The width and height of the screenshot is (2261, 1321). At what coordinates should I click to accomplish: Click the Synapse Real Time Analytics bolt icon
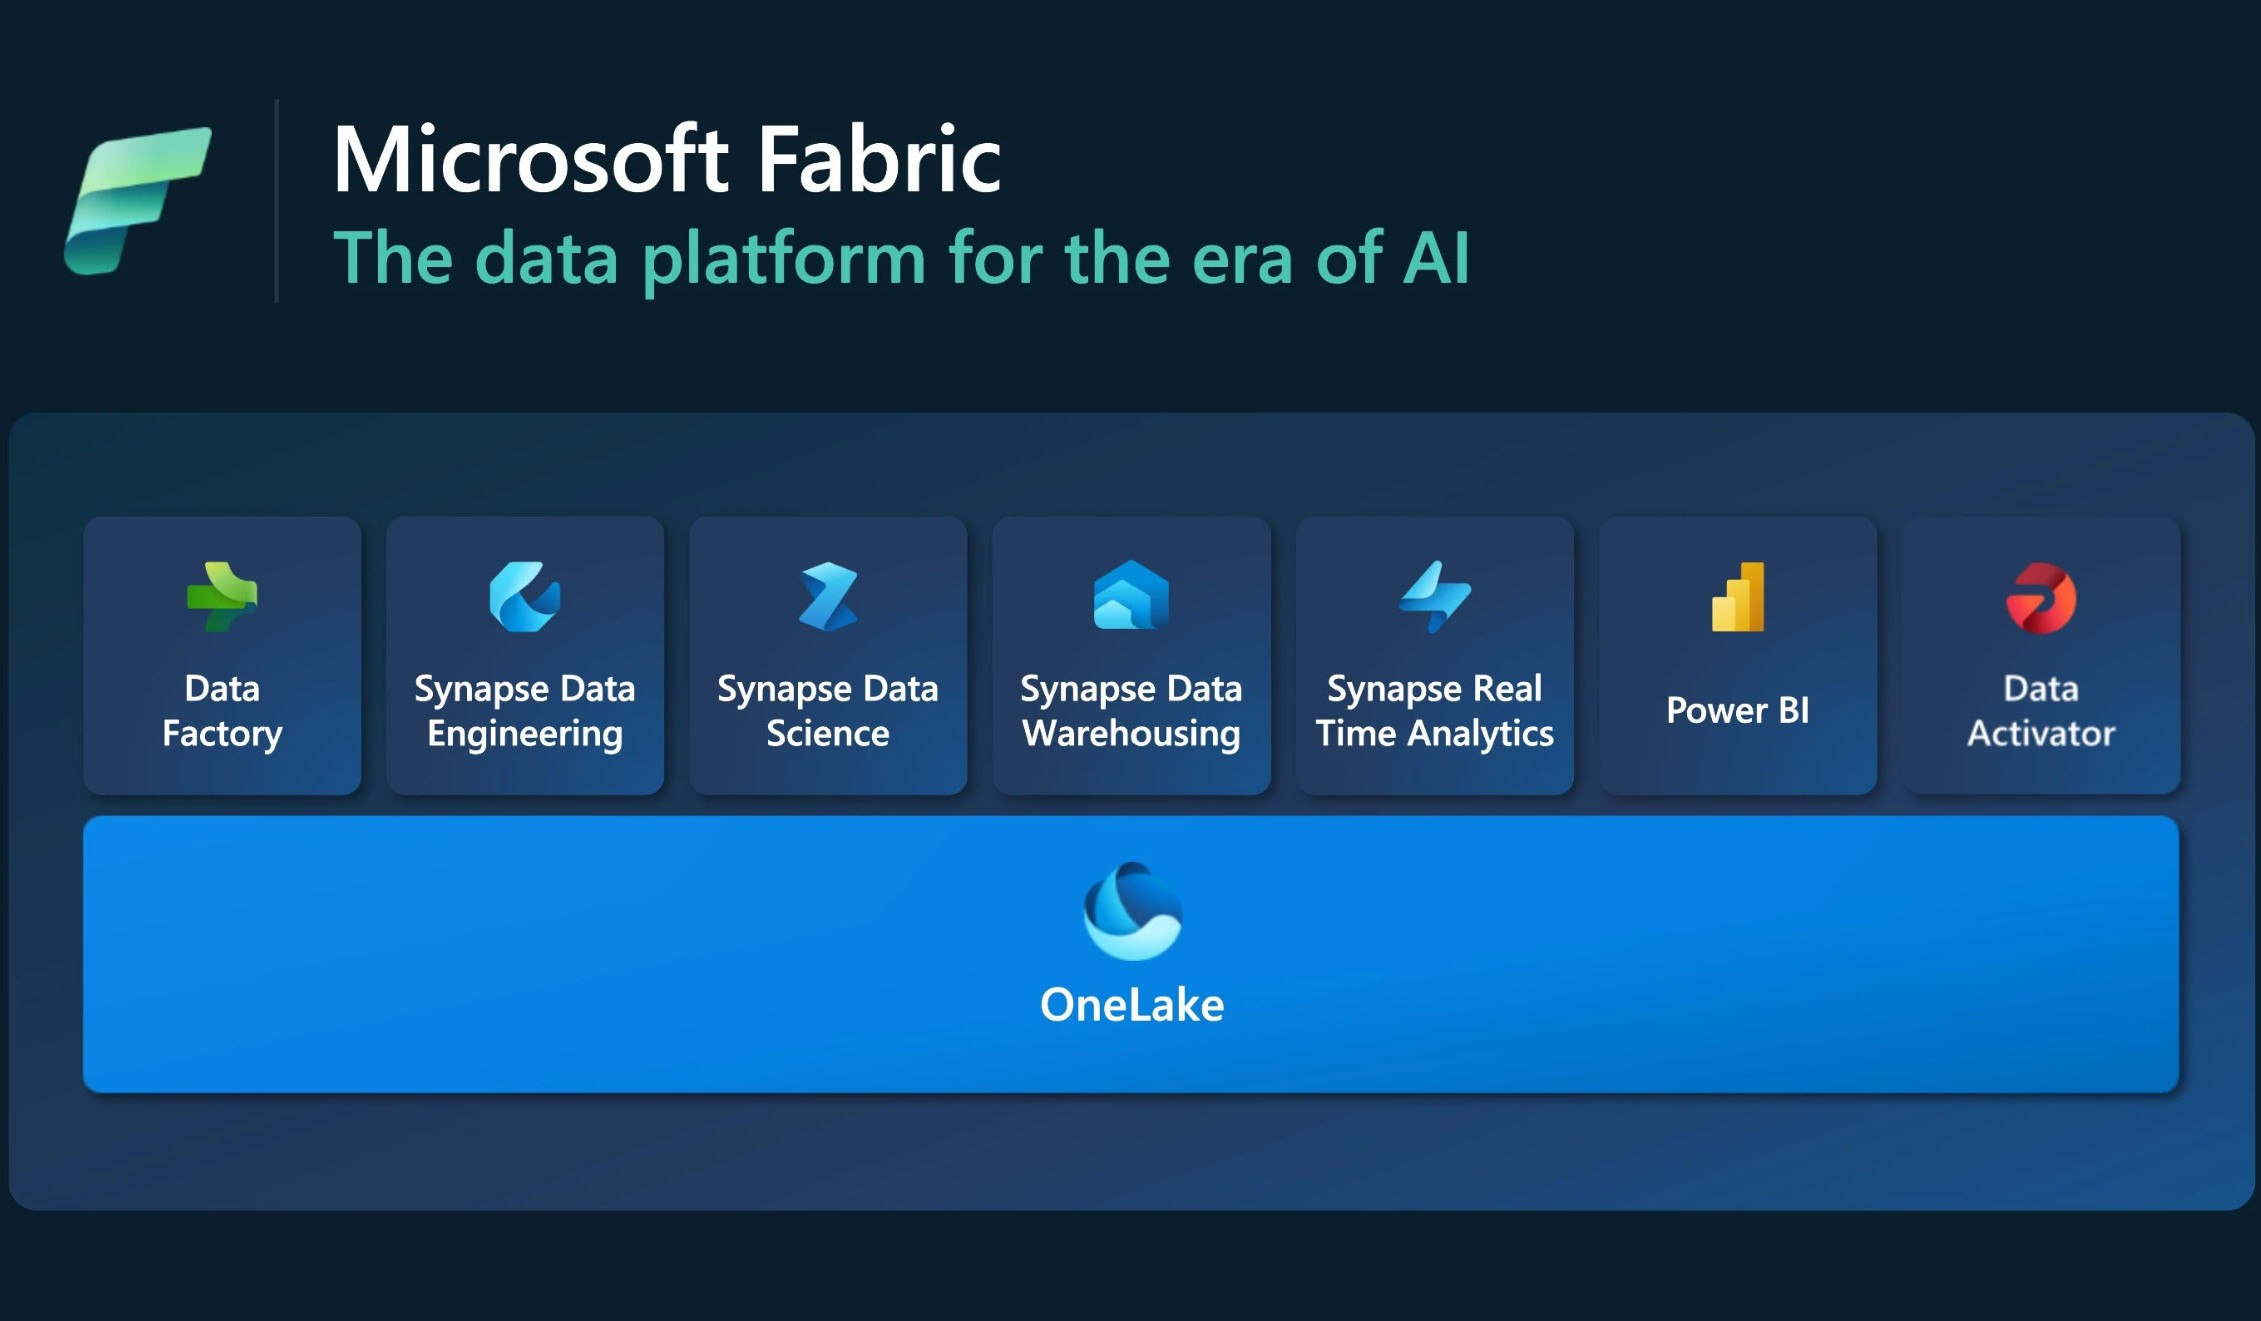click(x=1435, y=597)
